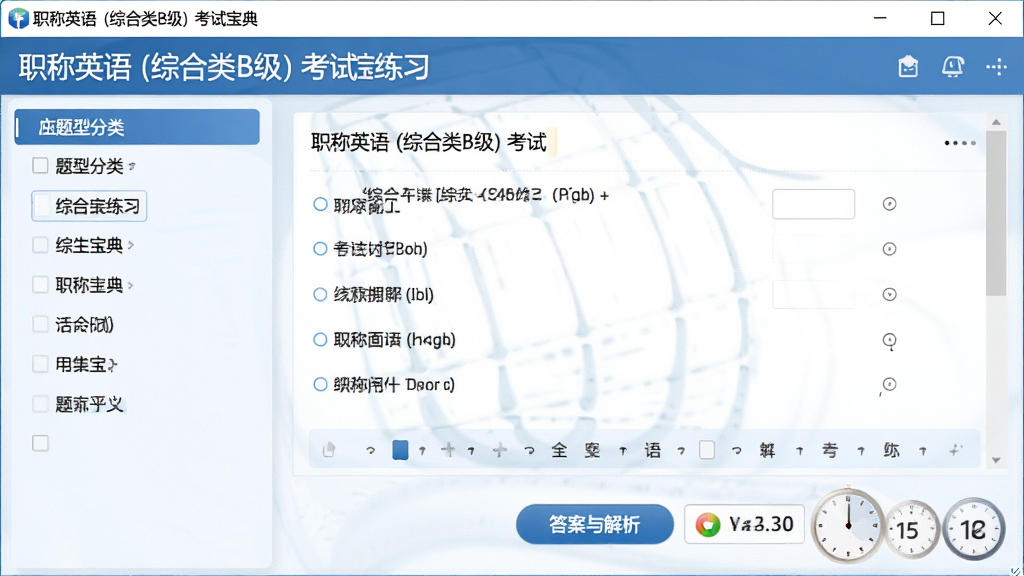Click the clock icon on first option row
Viewport: 1024px width, 576px height.
(889, 204)
